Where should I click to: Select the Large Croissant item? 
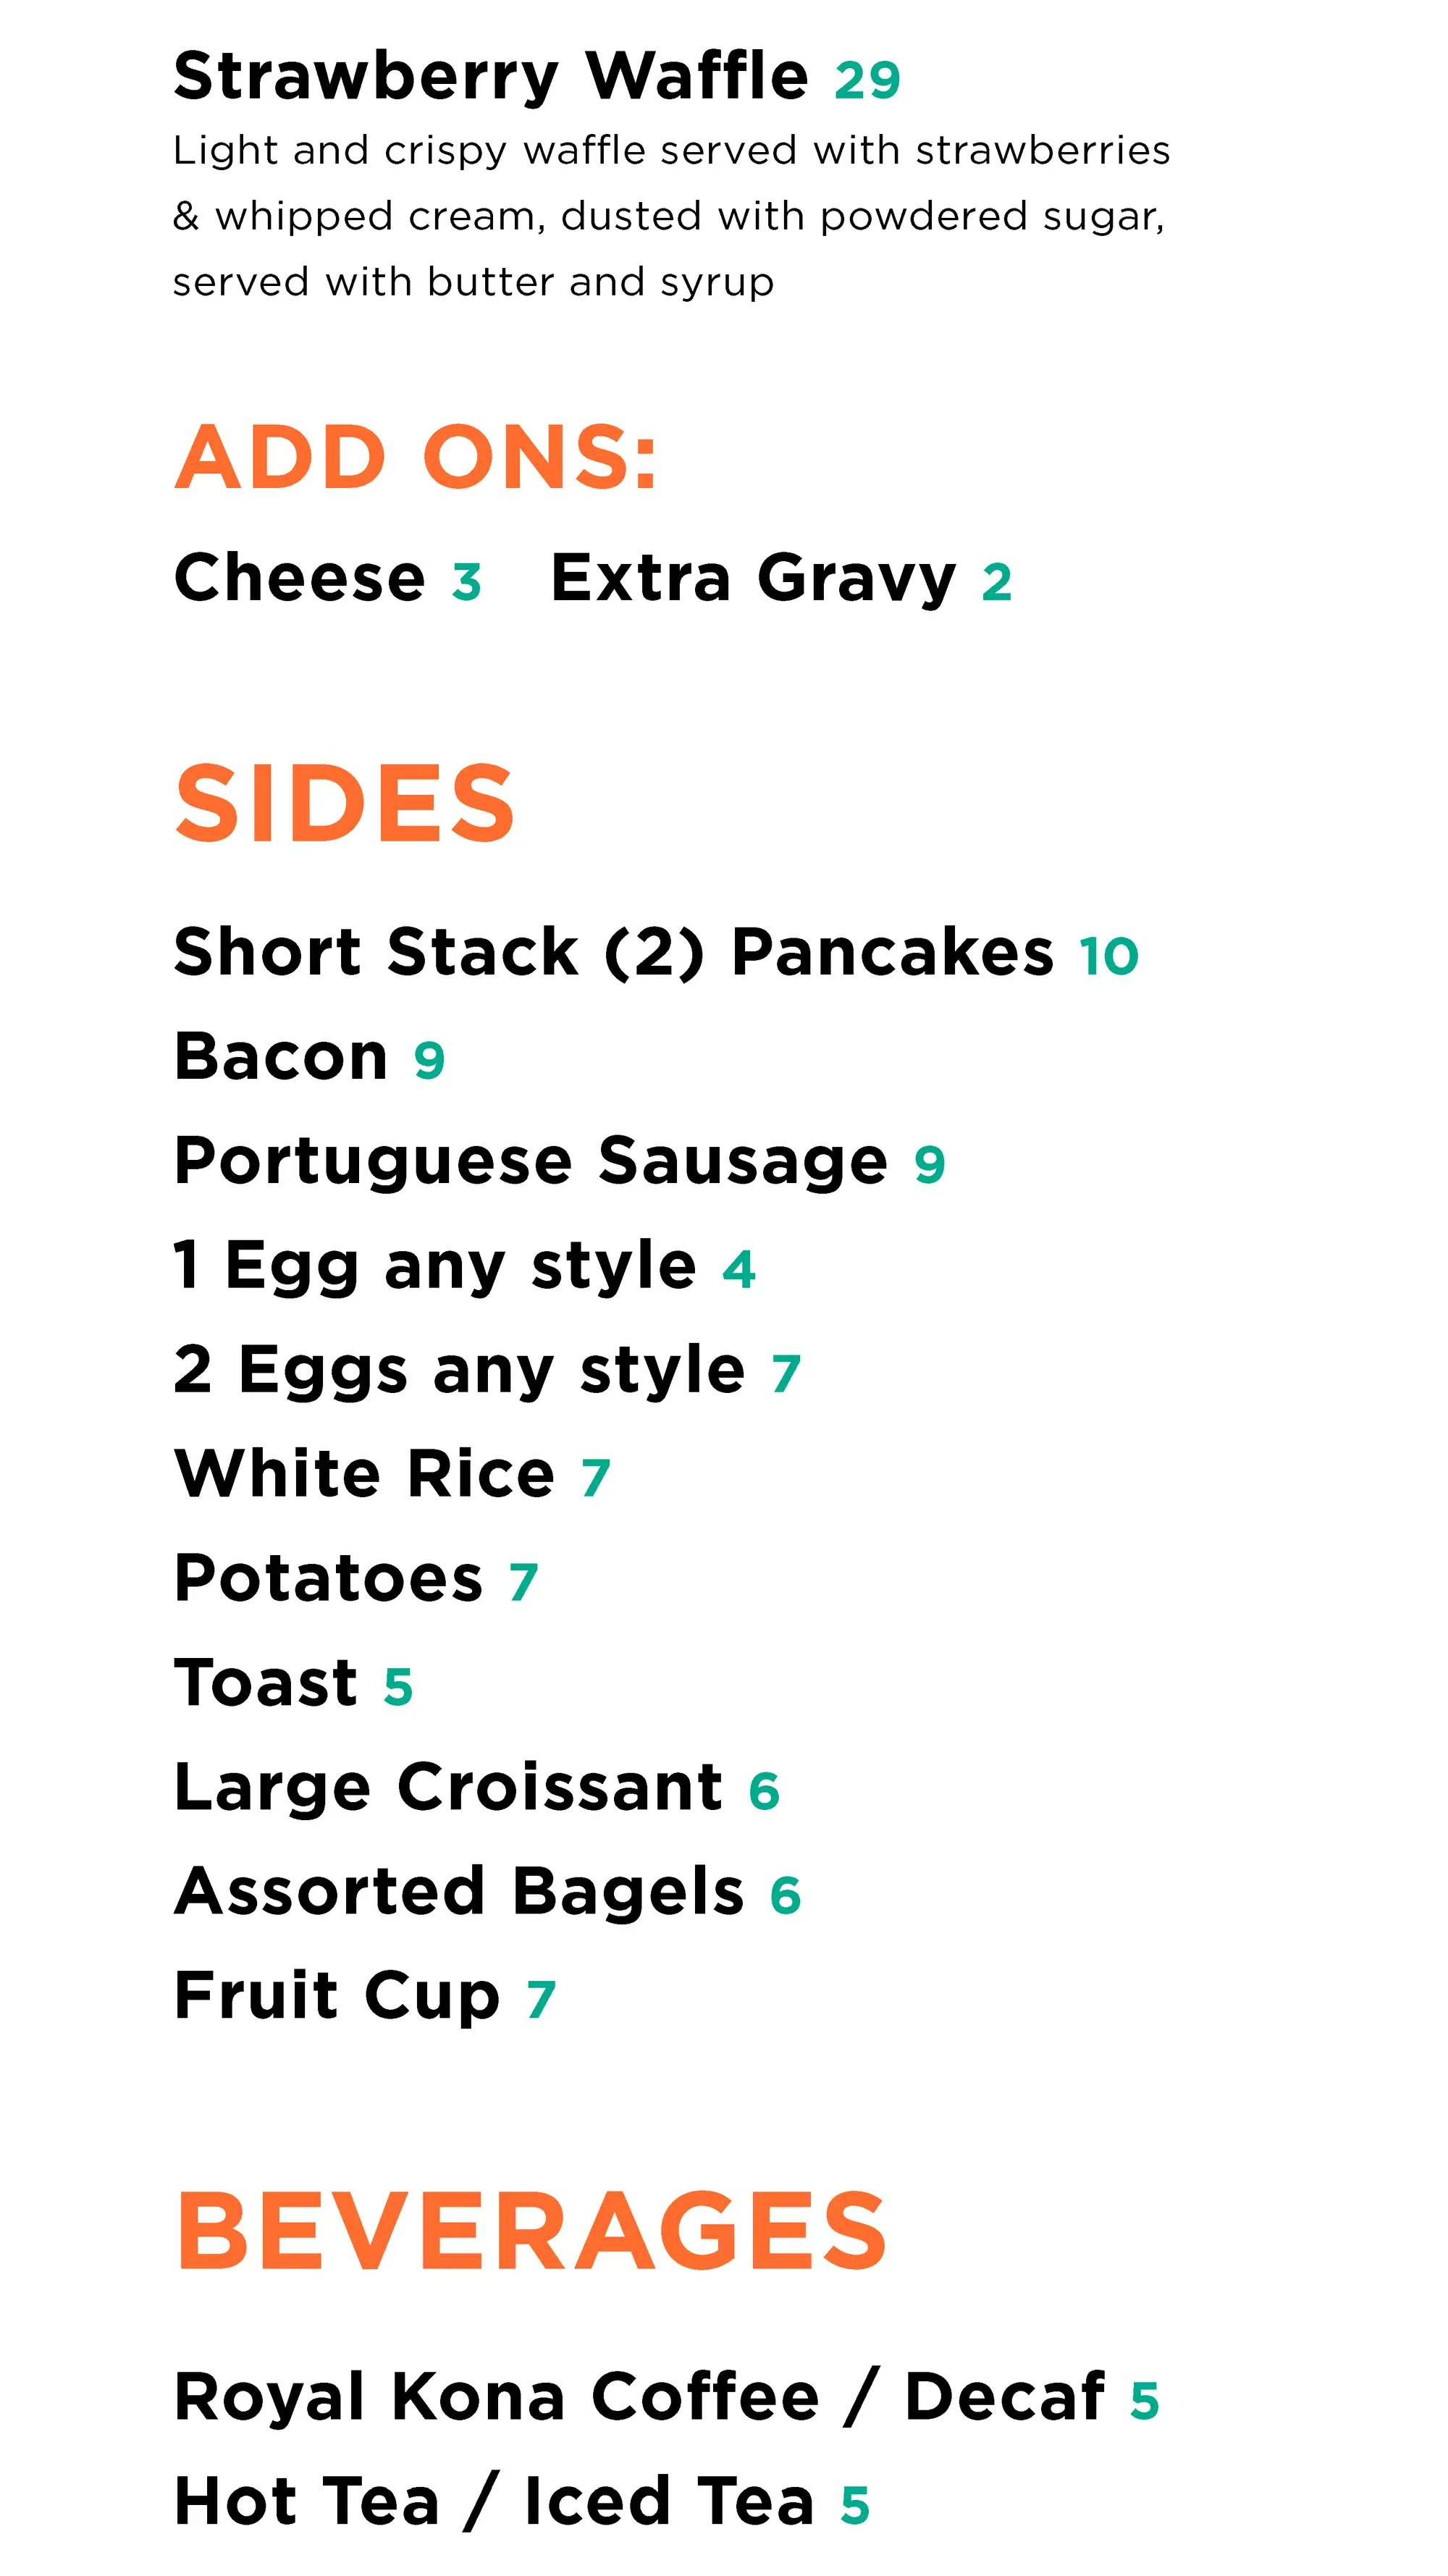(x=448, y=1787)
